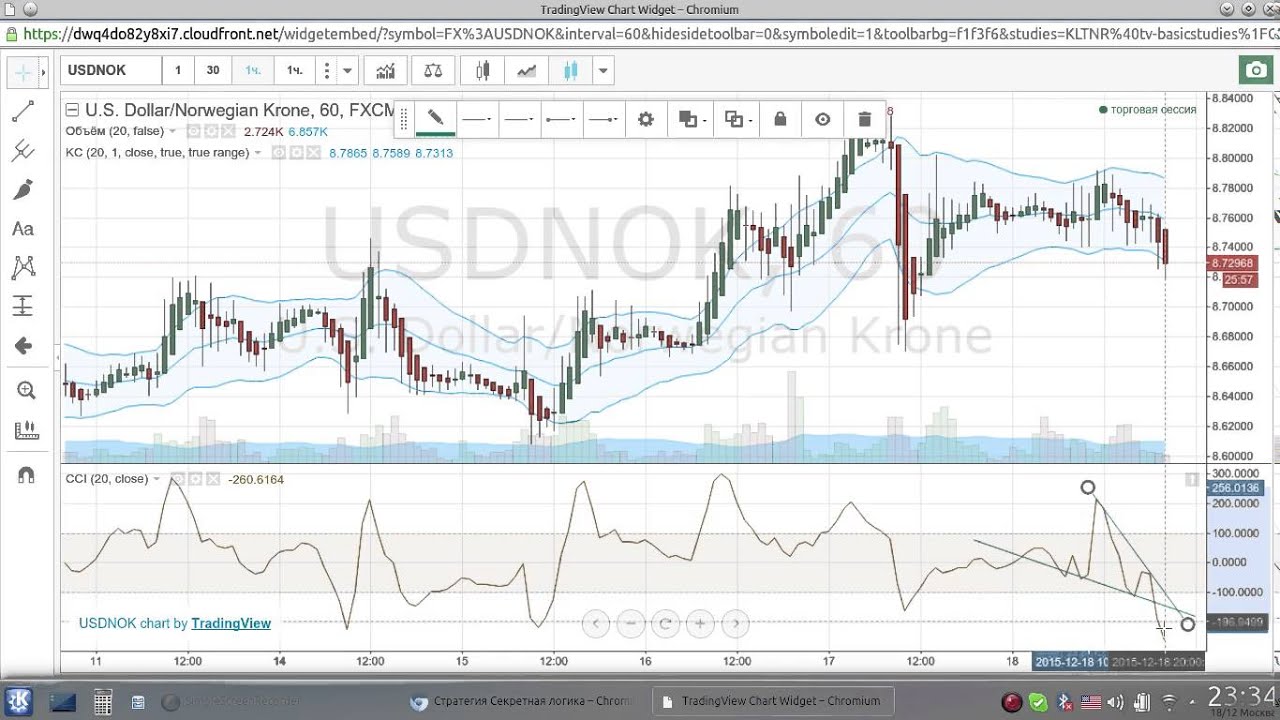Open the KDE application launcher
The height and width of the screenshot is (720, 1280).
pyautogui.click(x=19, y=701)
